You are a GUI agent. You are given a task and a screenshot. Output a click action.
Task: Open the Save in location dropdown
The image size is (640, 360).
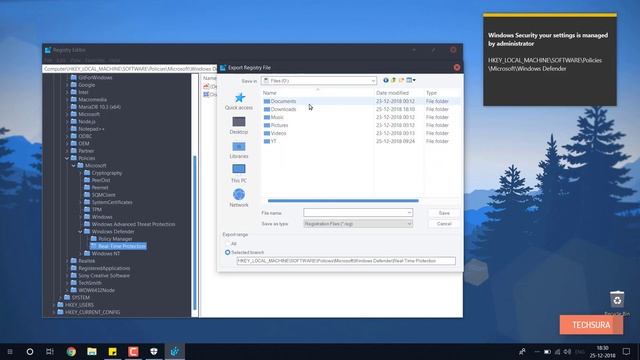click(x=373, y=81)
